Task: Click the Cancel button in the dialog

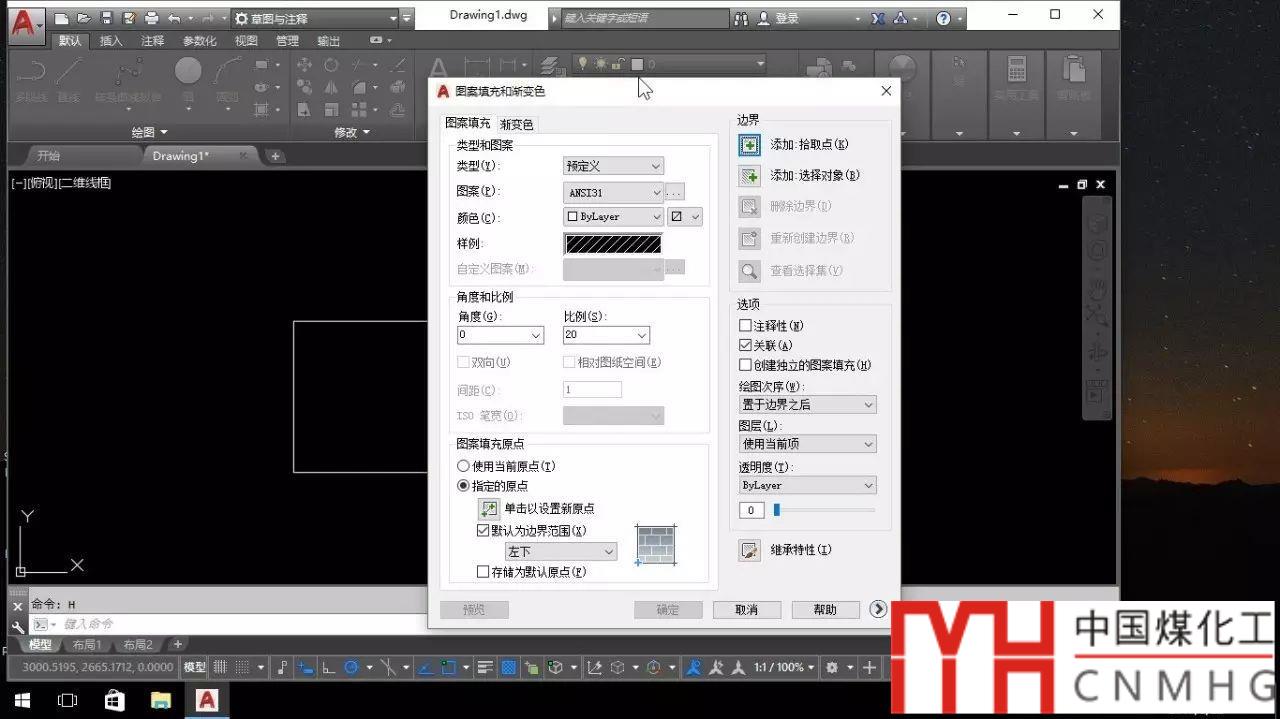Action: [746, 610]
